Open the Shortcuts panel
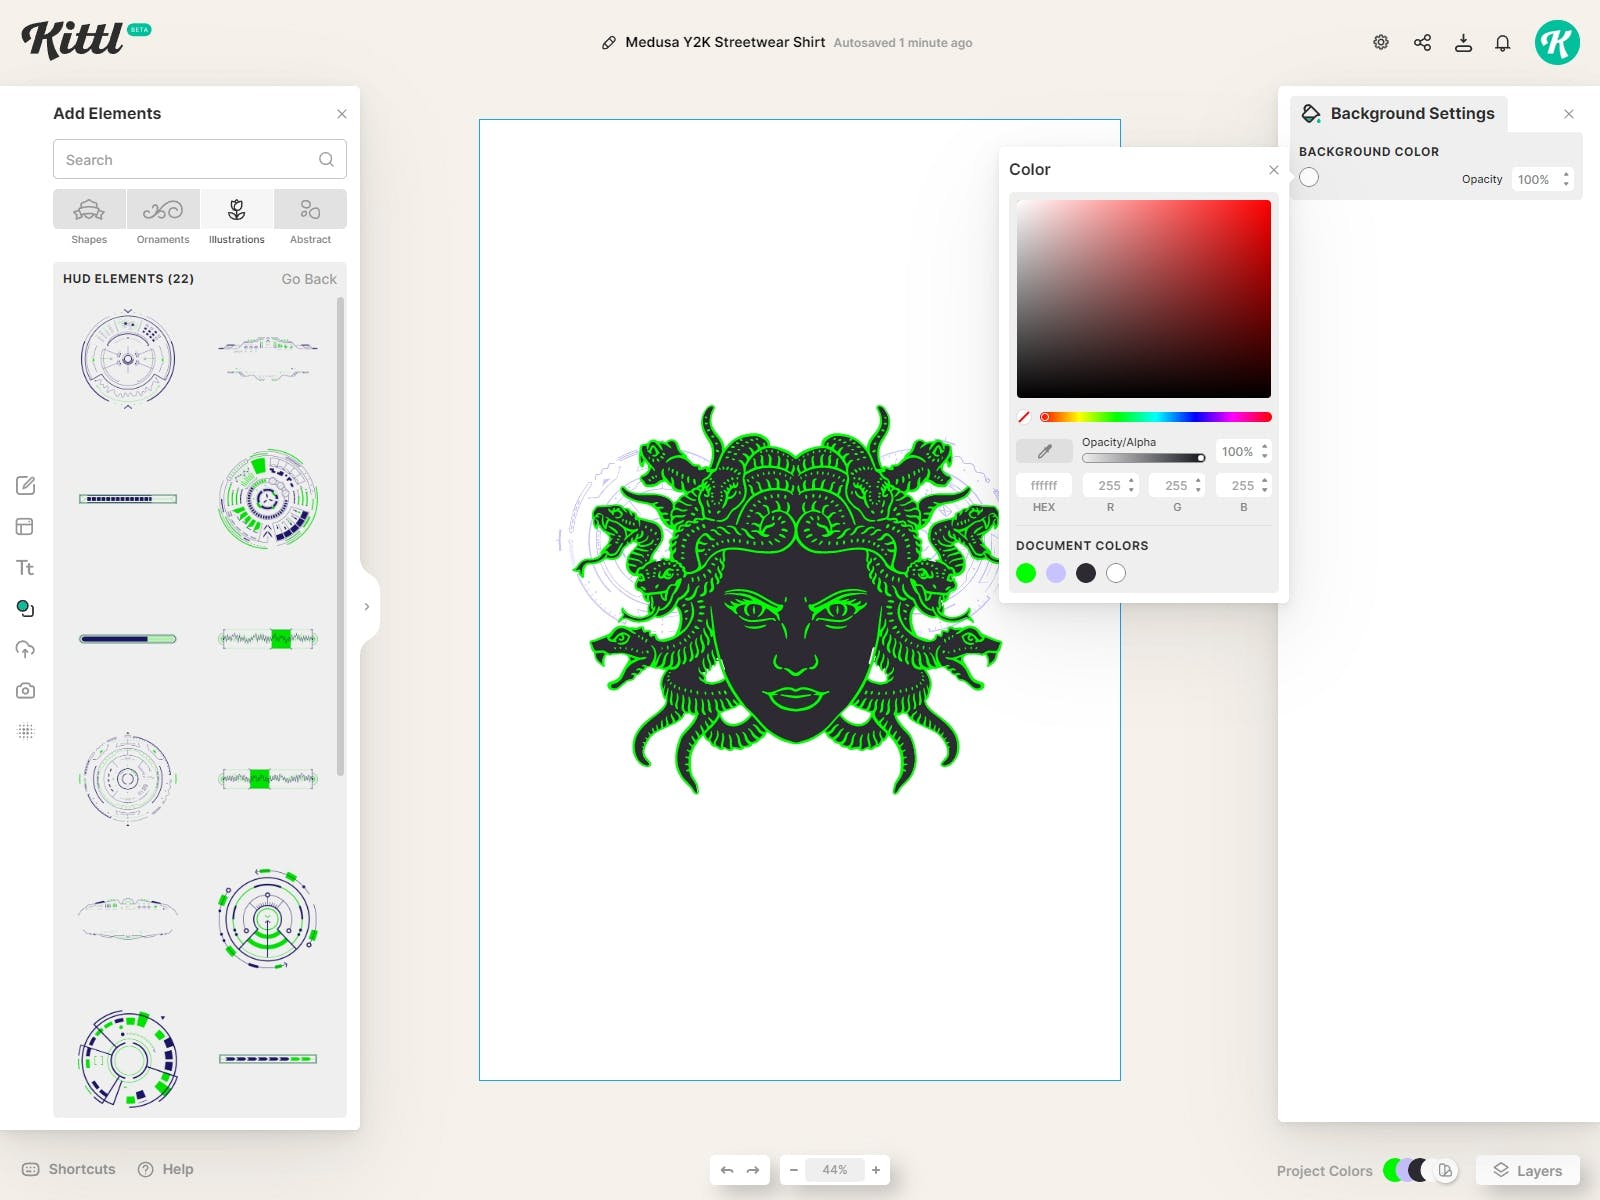The image size is (1600, 1200). pos(69,1169)
